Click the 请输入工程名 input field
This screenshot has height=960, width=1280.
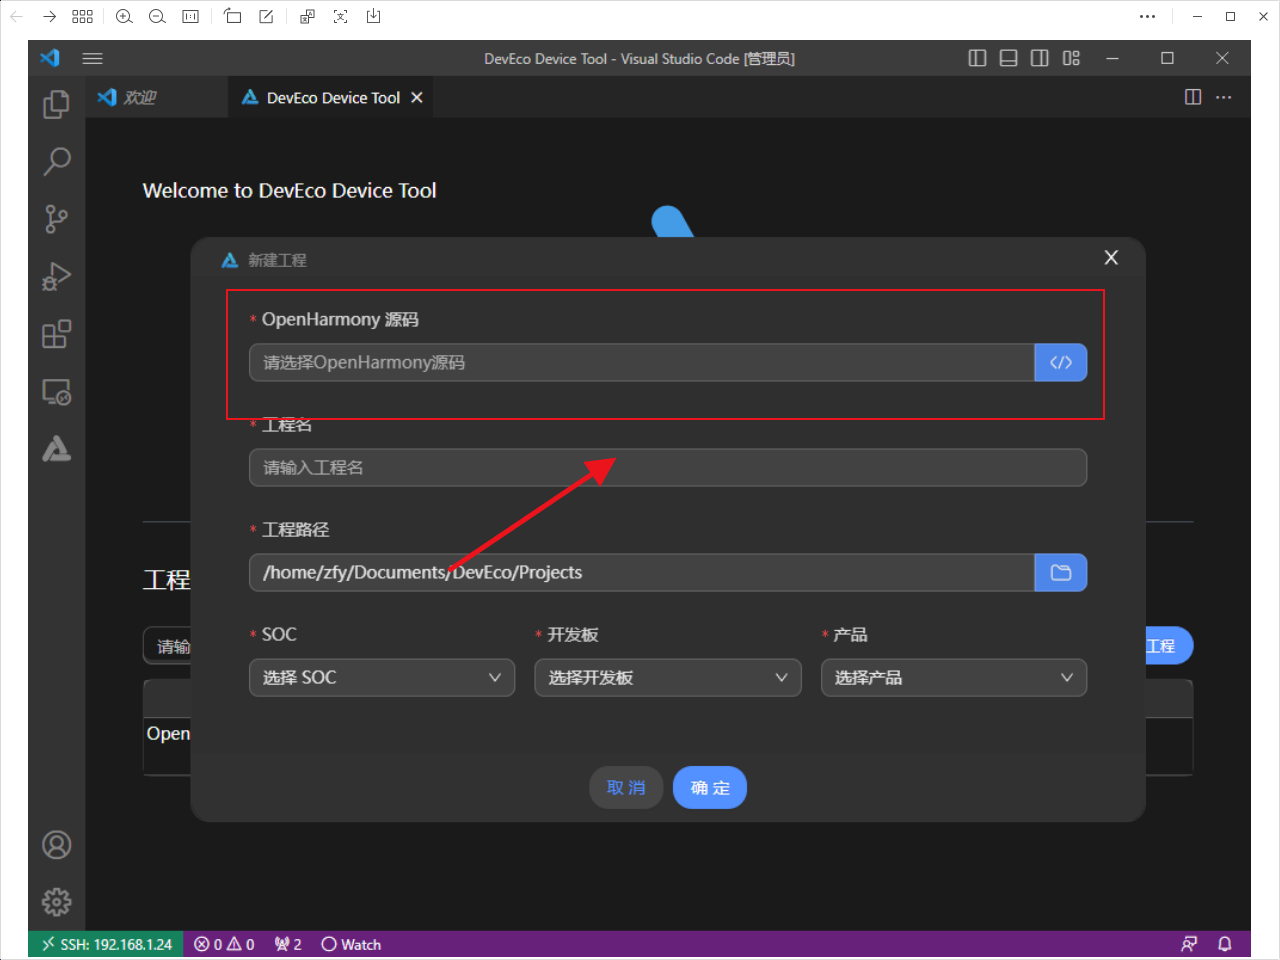pyautogui.click(x=668, y=467)
